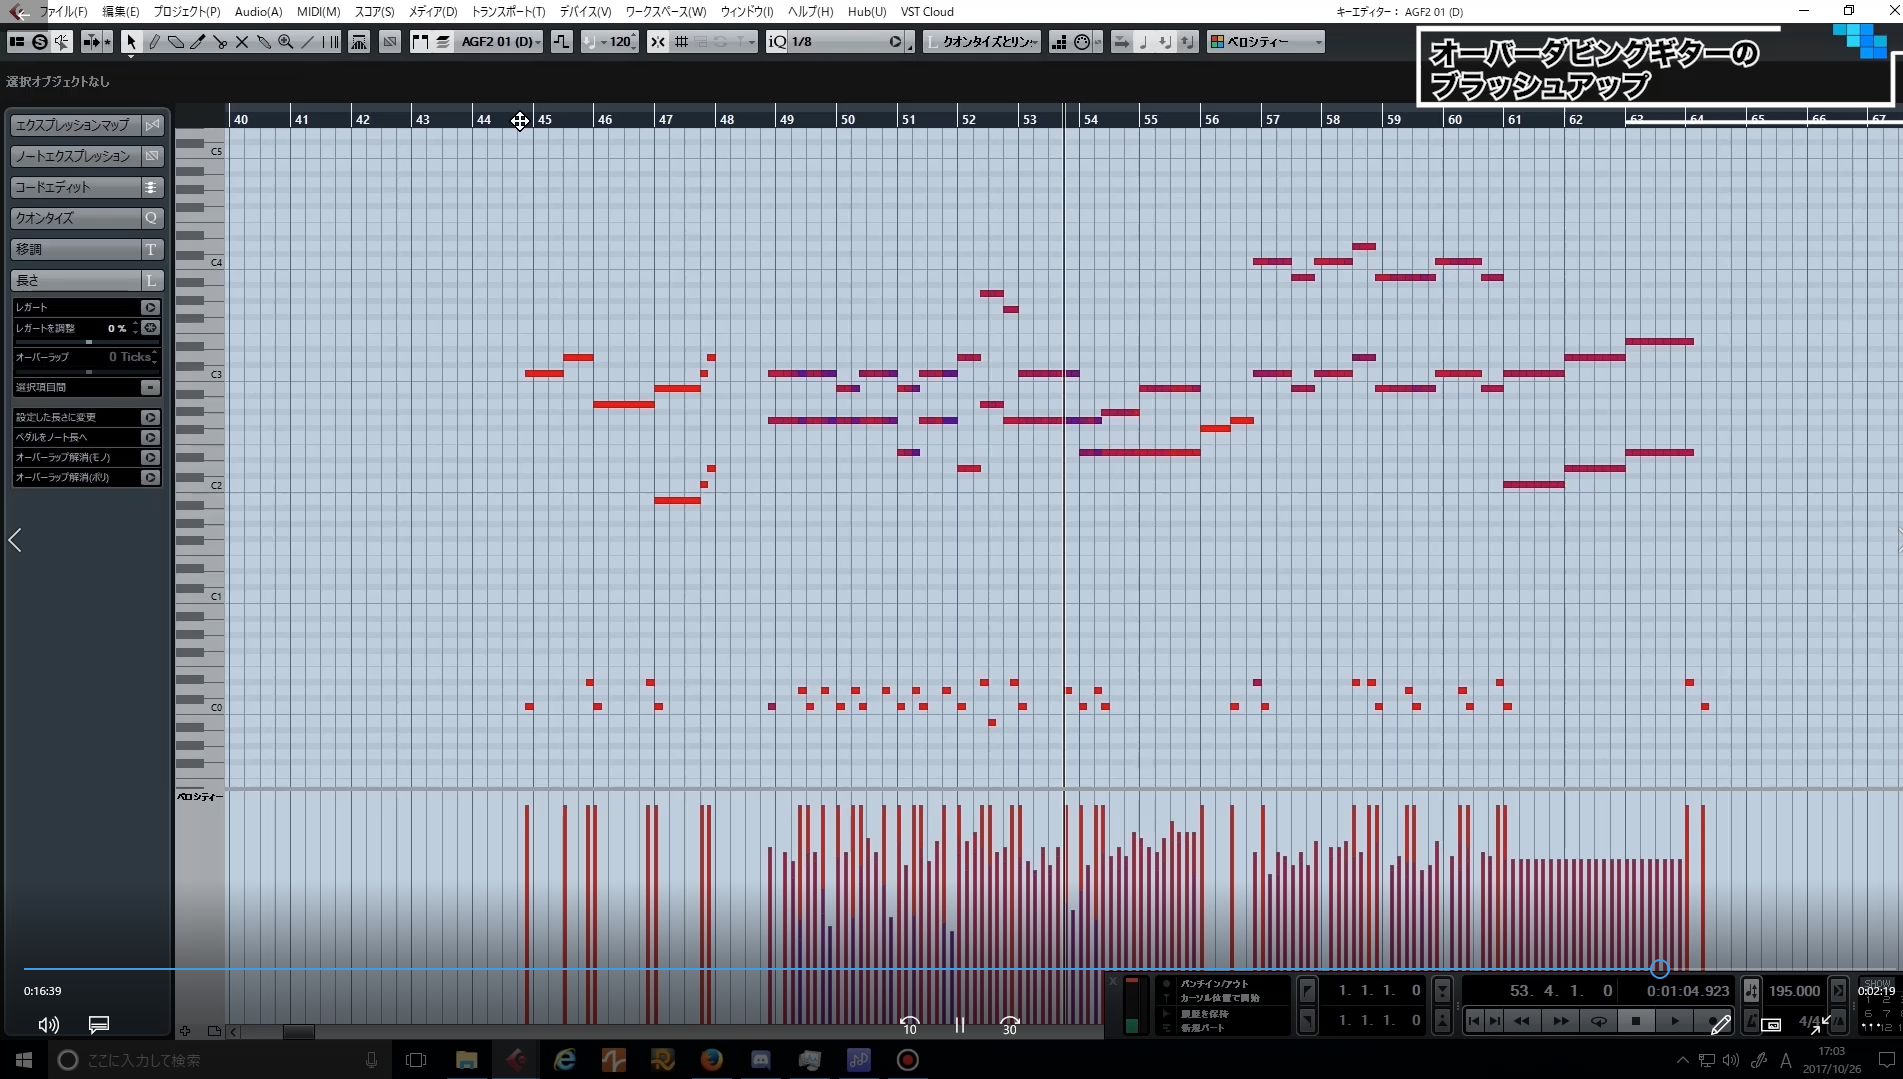Open length quantize dropdown
Viewport: 1903px width, 1079px height.
pos(982,41)
